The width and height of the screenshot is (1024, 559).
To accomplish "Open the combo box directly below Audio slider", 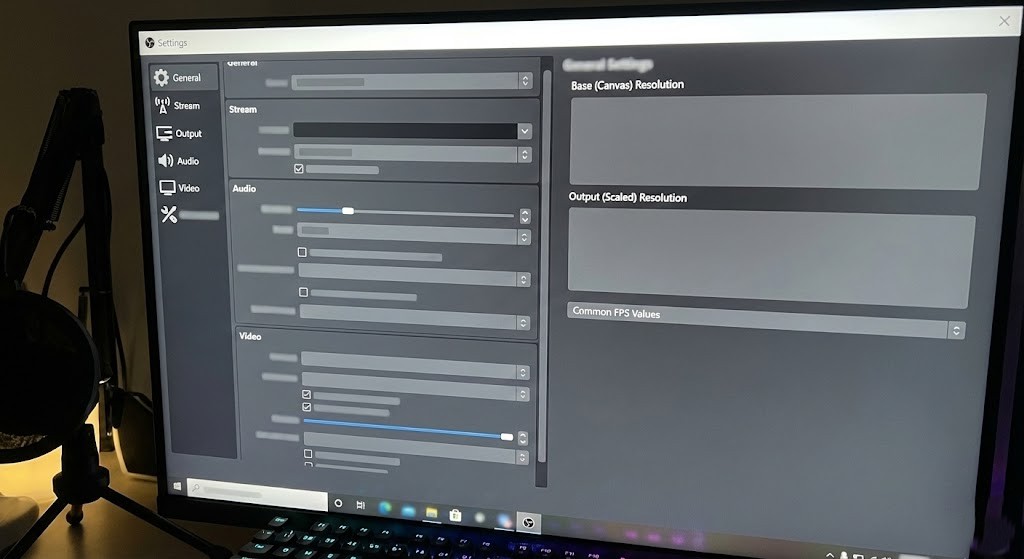I will (x=413, y=234).
